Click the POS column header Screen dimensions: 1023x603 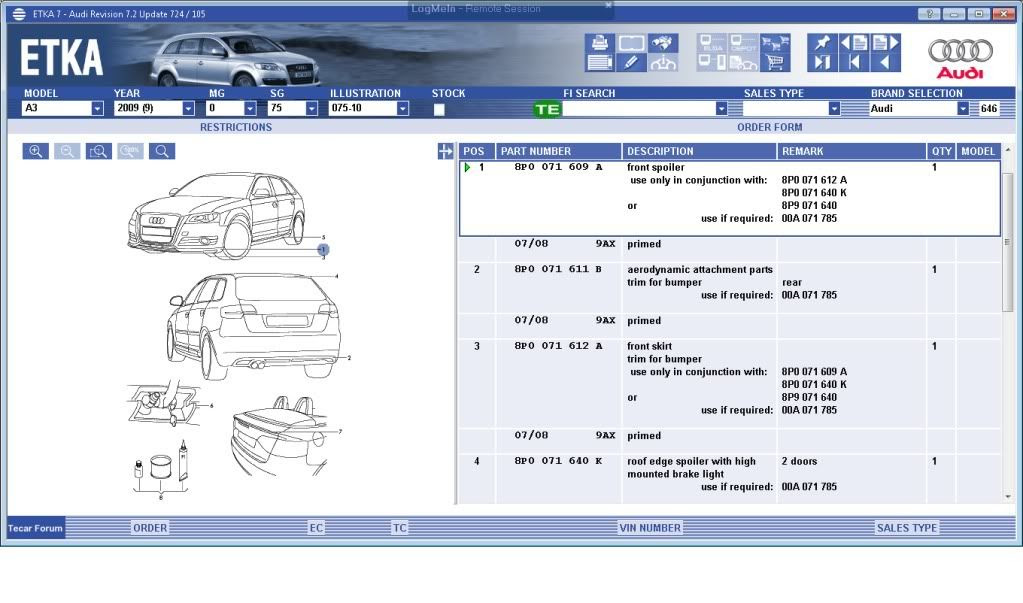click(x=476, y=151)
